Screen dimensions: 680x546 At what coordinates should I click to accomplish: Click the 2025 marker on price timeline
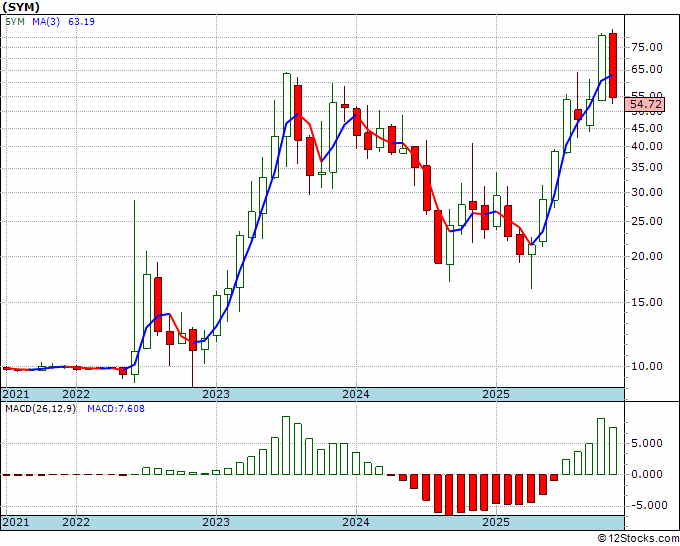[496, 394]
